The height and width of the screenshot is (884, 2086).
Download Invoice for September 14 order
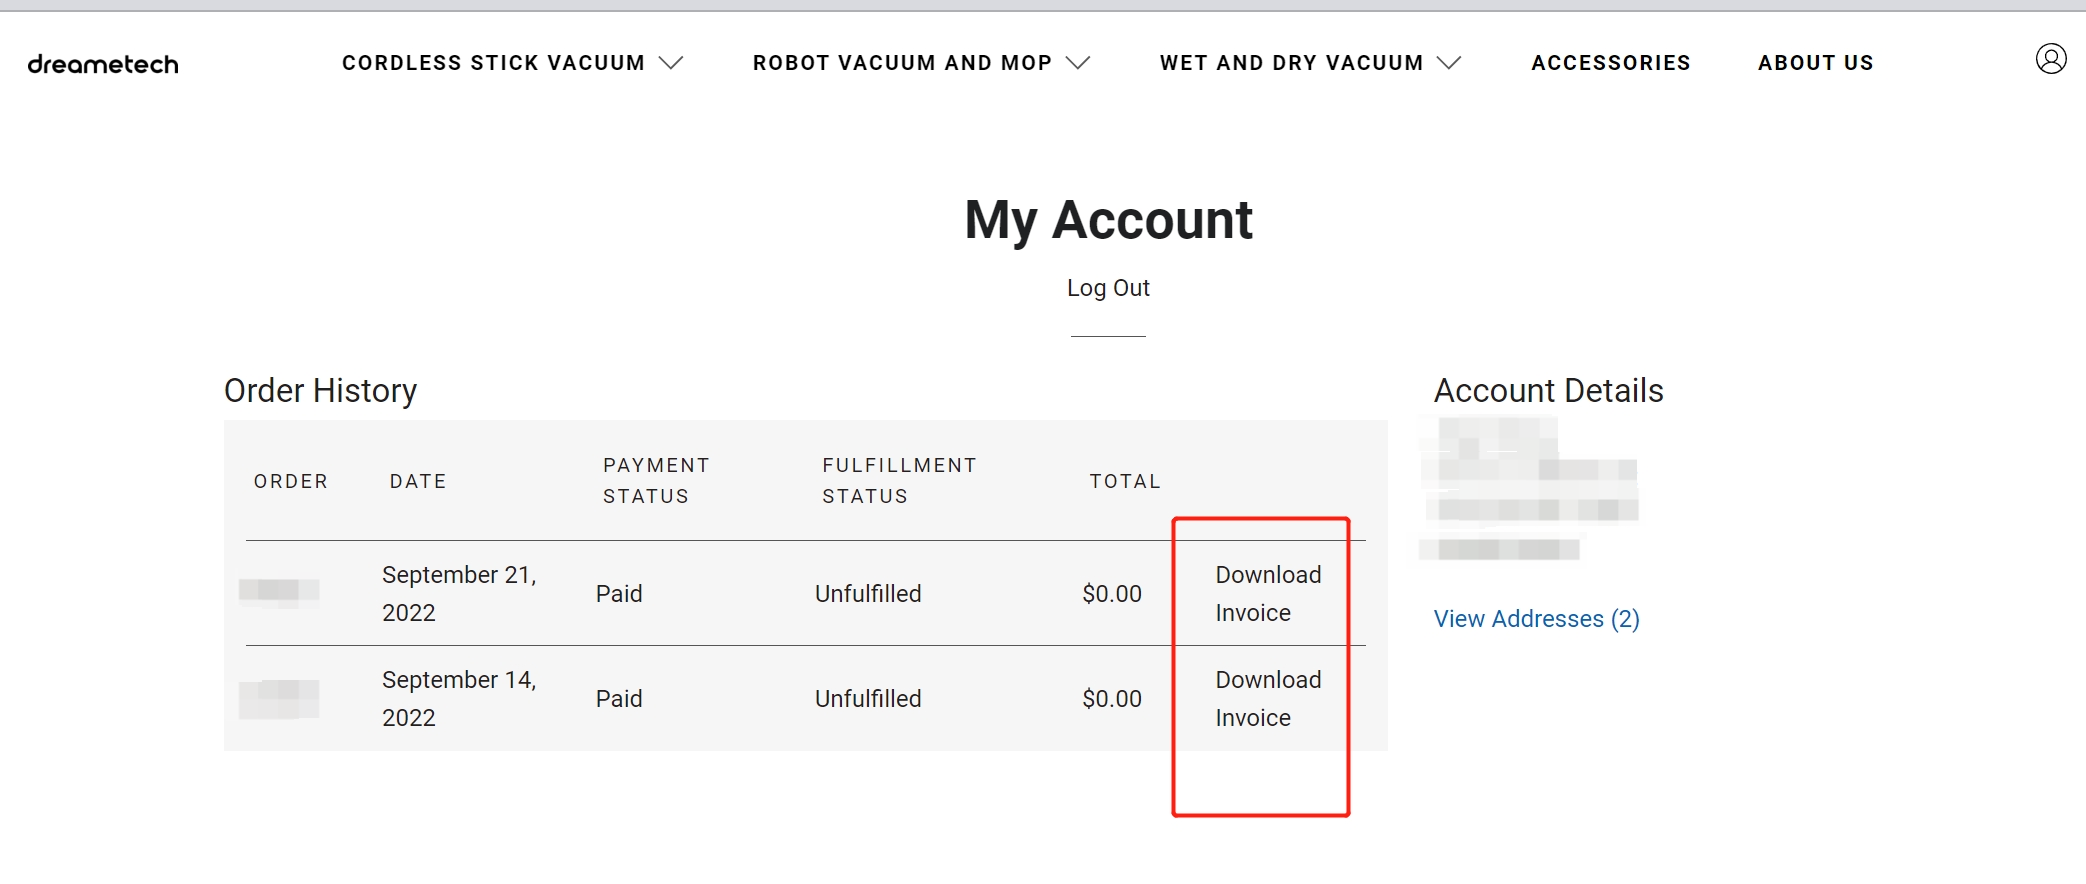tap(1268, 698)
